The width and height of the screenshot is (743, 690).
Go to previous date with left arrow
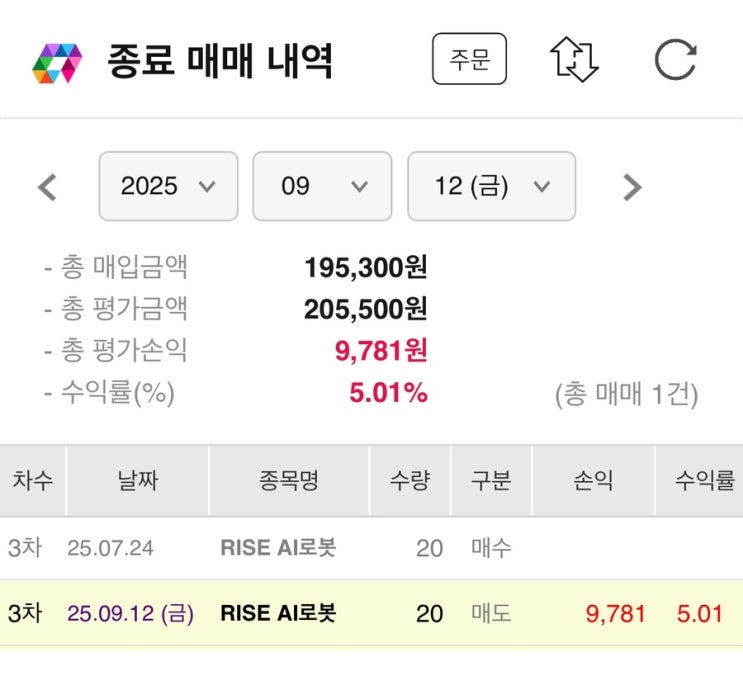pyautogui.click(x=47, y=187)
